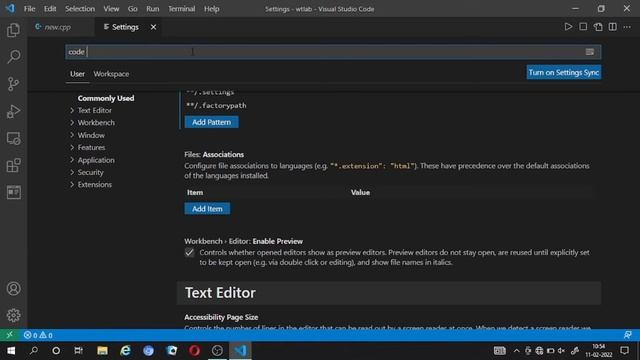Viewport: 640px width, 360px height.
Task: Click the Run Code play icon
Action: point(568,27)
